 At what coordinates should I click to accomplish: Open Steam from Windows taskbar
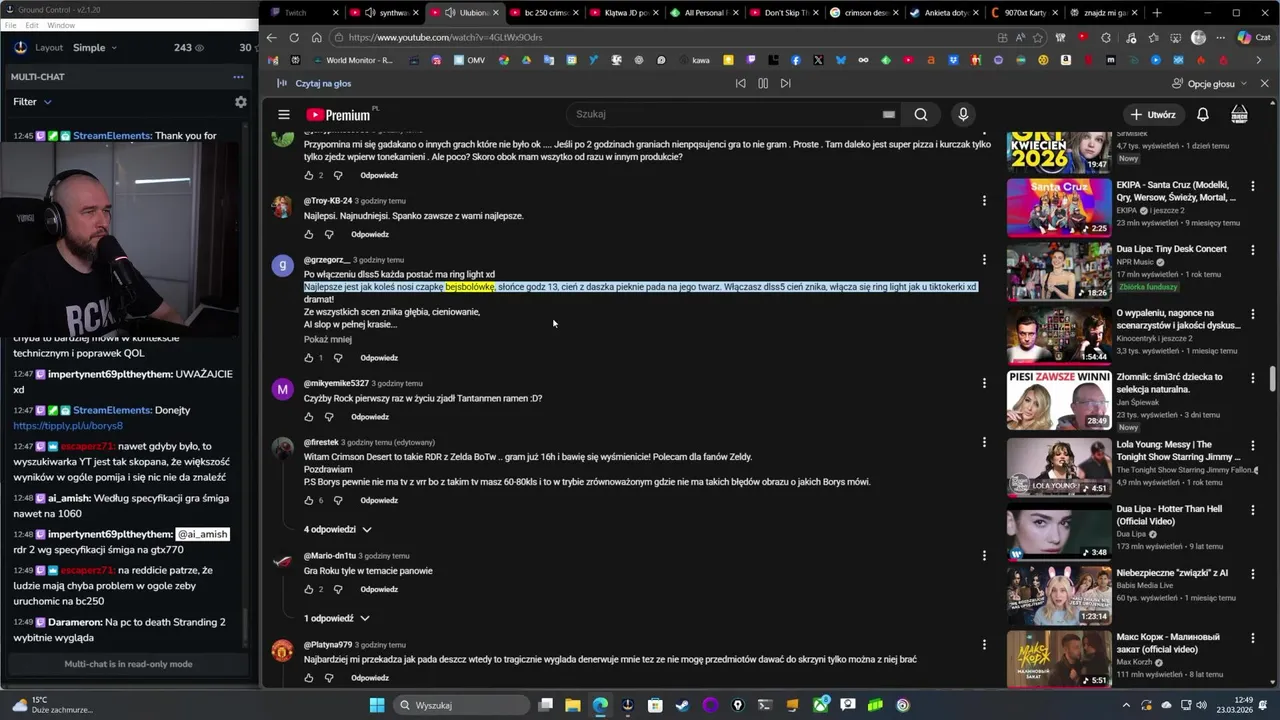pos(682,705)
